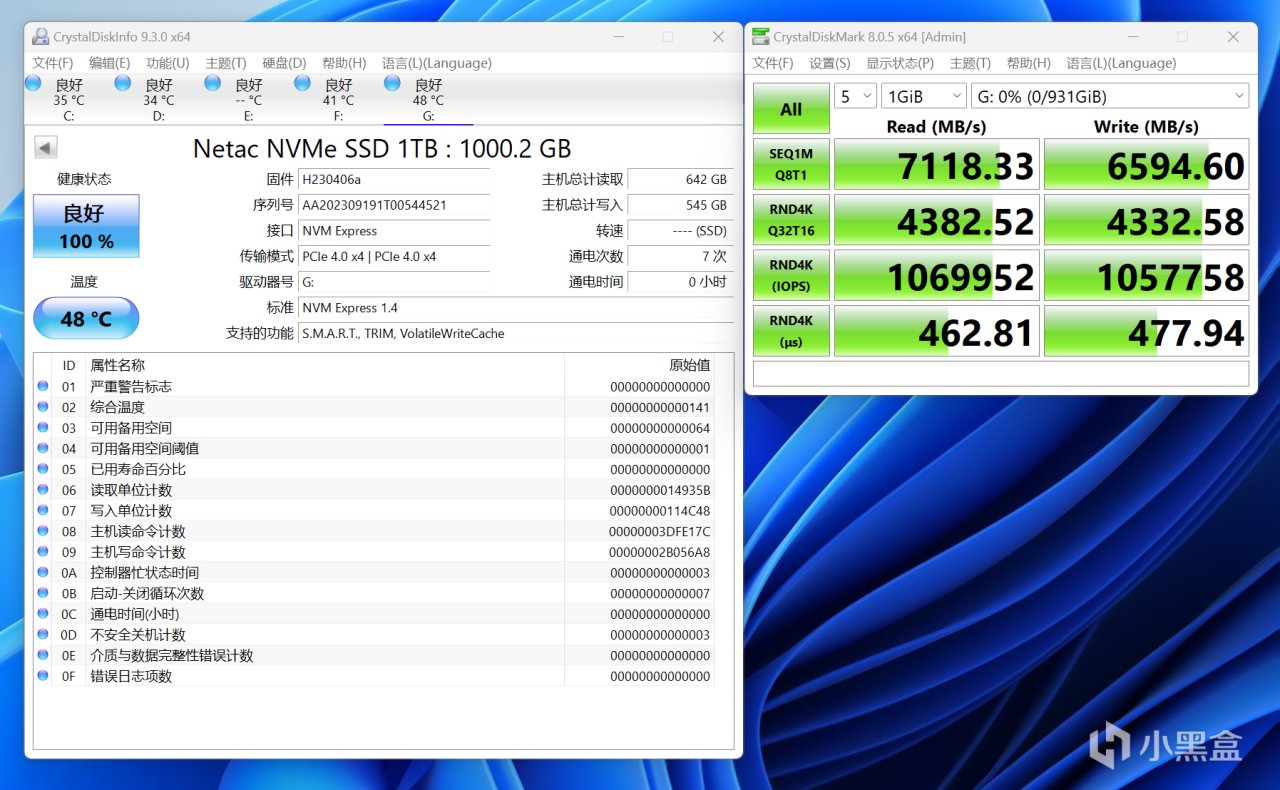Select drive F: status orb
Image resolution: width=1280 pixels, height=790 pixels.
tap(303, 83)
